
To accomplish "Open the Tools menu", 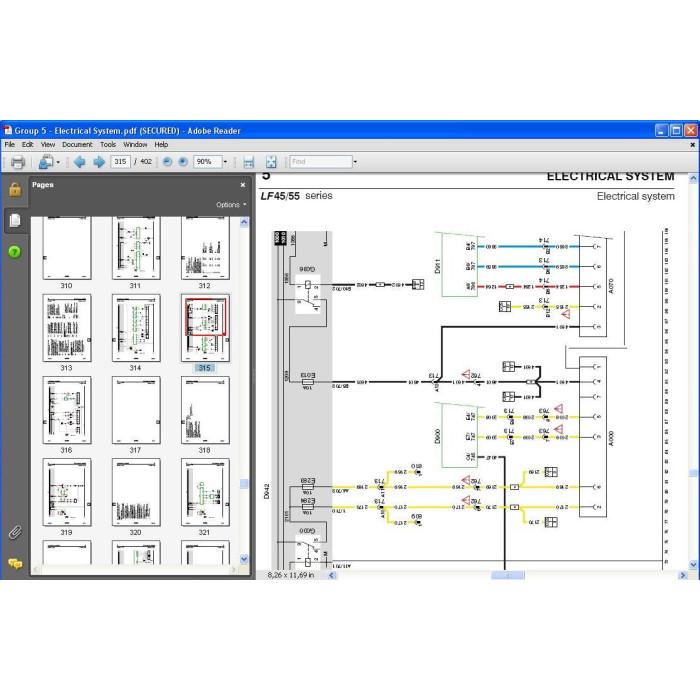I will point(108,145).
